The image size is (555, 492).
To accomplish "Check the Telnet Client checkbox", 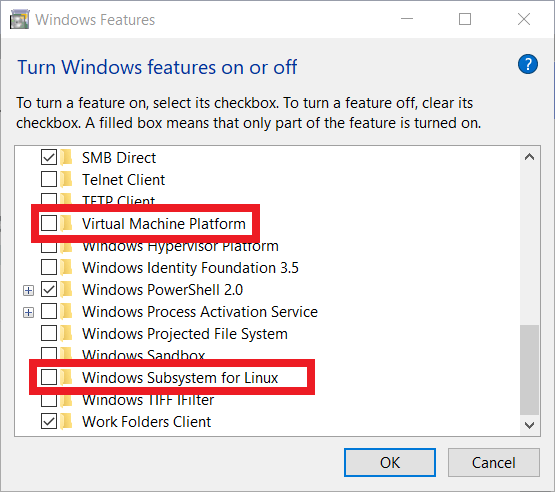I will (x=49, y=179).
